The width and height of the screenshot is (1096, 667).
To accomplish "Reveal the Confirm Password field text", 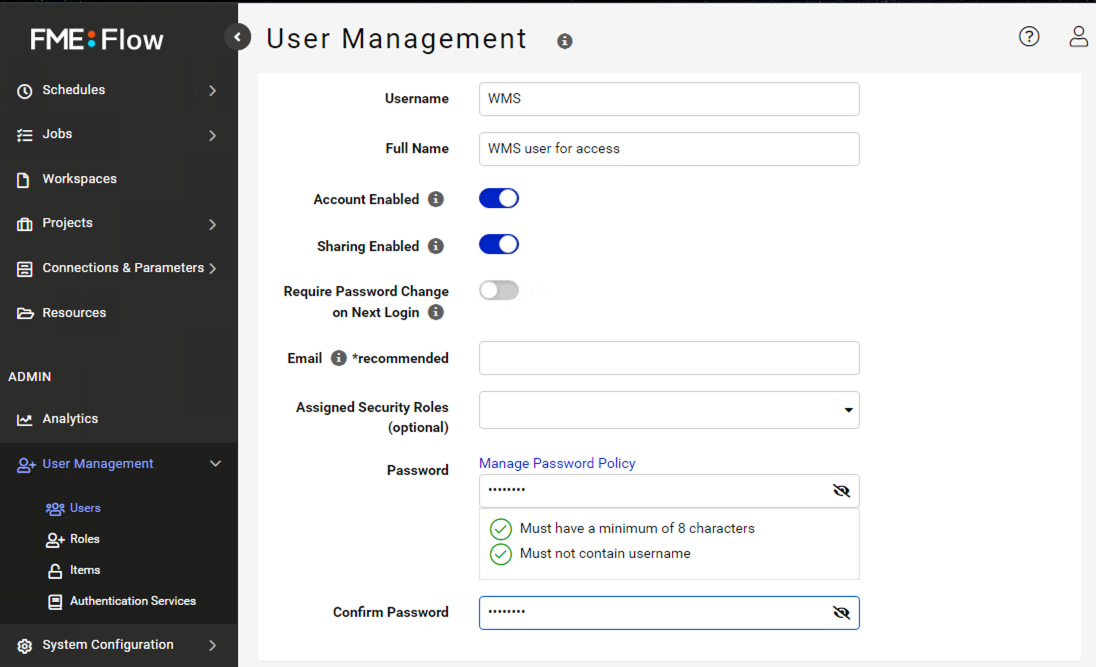I will [x=841, y=612].
